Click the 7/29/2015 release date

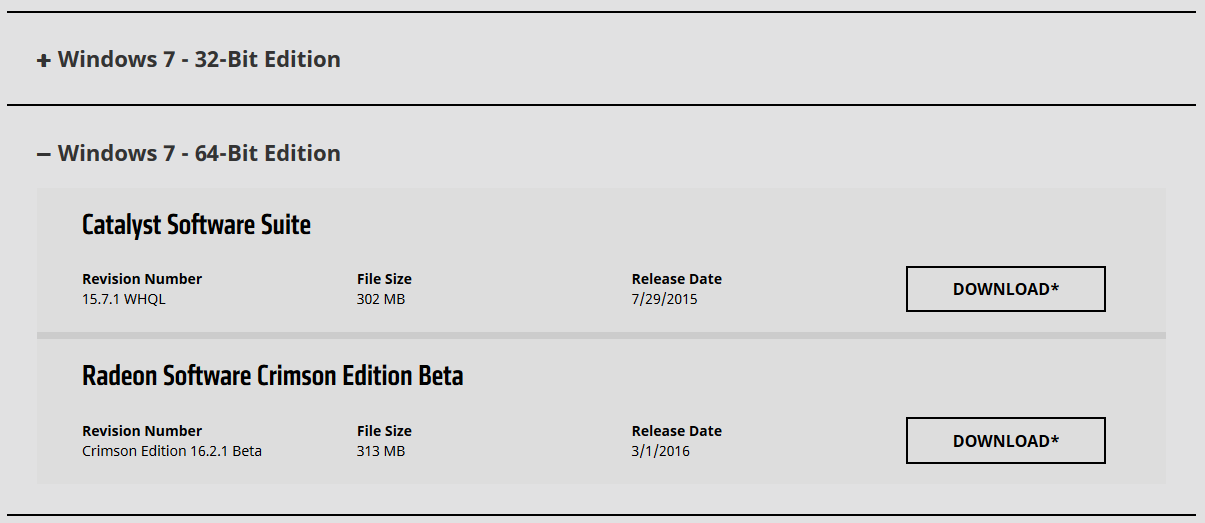click(665, 299)
